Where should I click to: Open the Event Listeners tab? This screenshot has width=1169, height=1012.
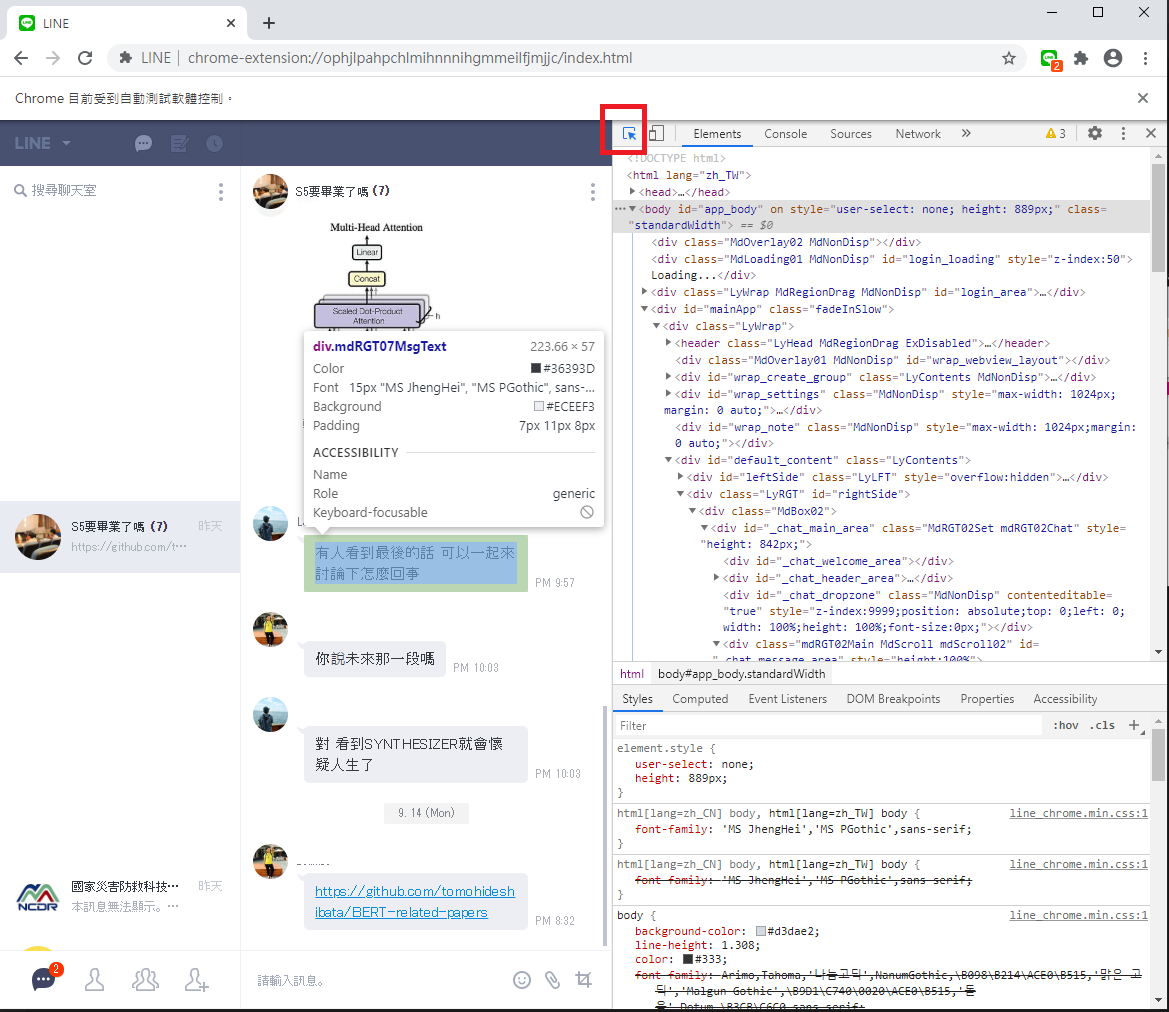point(787,699)
